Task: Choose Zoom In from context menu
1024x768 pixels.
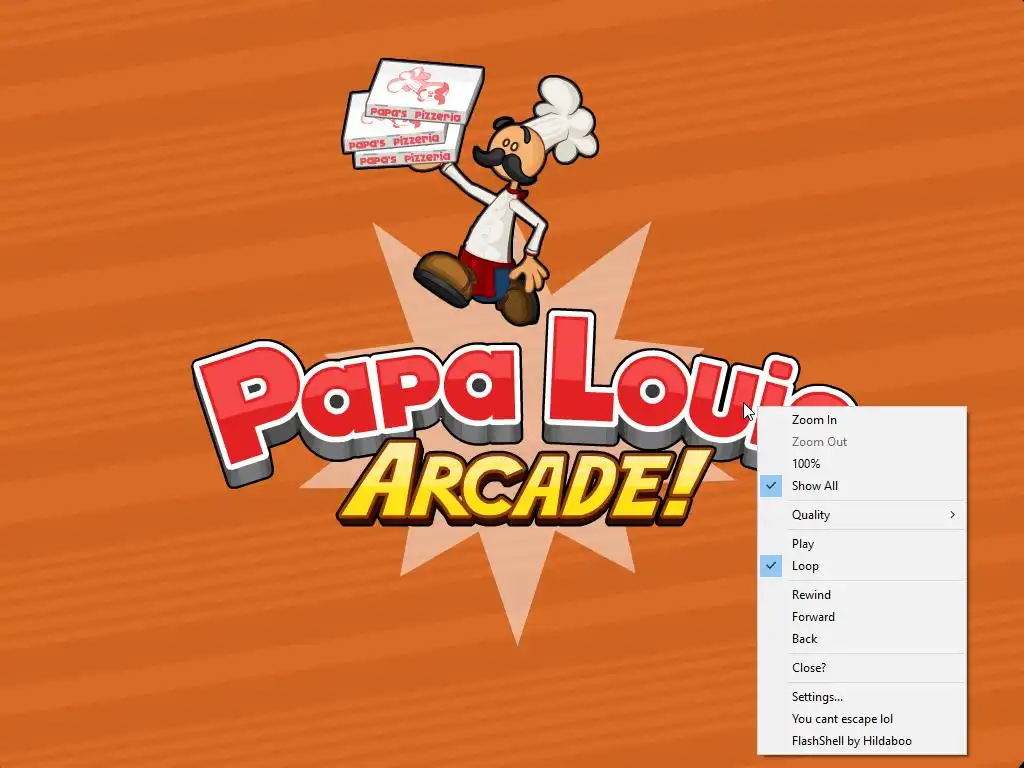Action: point(861,420)
